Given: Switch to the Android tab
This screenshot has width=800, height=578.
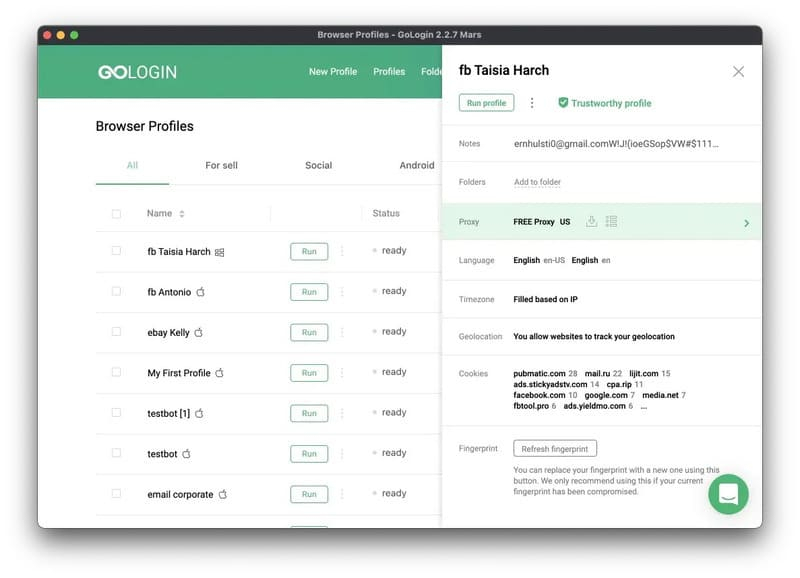Looking at the screenshot, I should point(417,165).
